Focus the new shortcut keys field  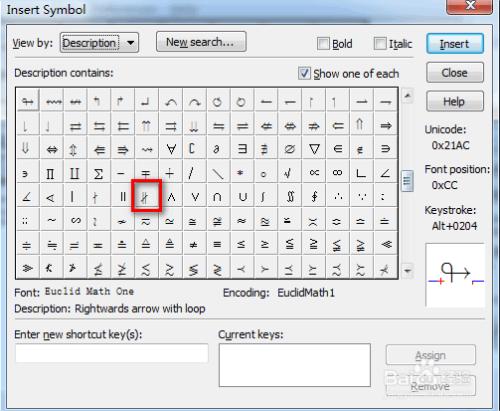click(112, 353)
